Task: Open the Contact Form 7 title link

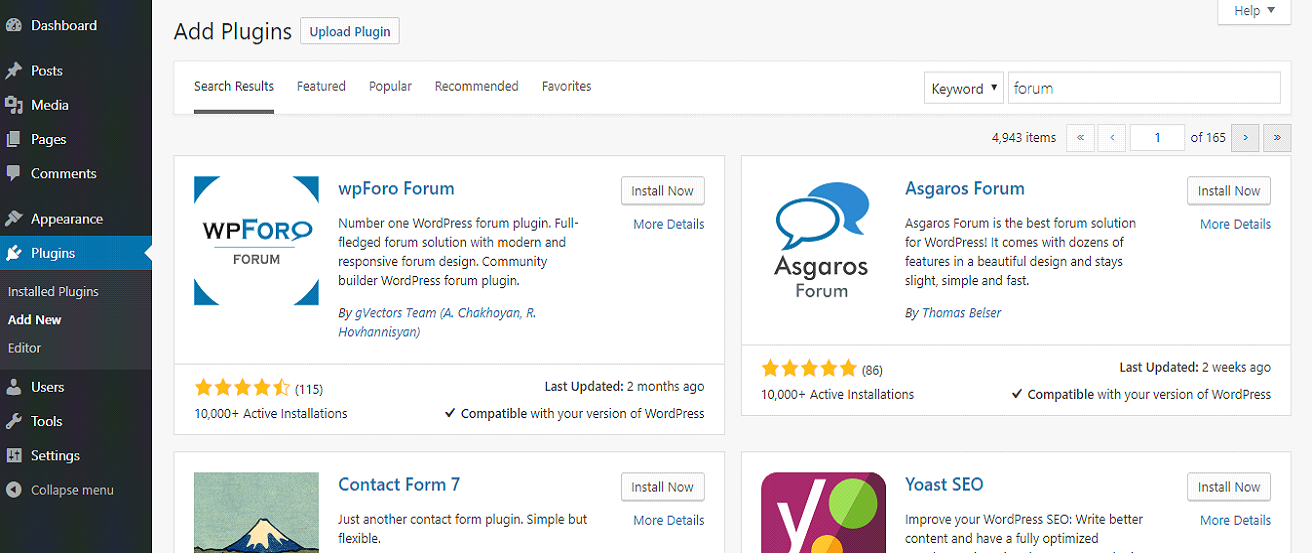Action: pos(399,484)
